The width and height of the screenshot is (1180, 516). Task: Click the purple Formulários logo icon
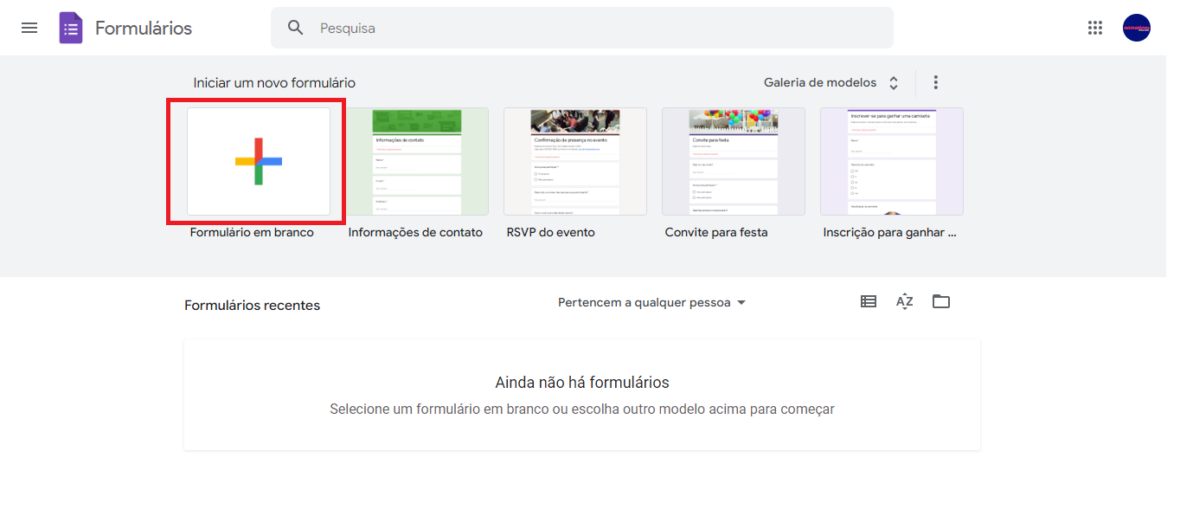tap(71, 28)
